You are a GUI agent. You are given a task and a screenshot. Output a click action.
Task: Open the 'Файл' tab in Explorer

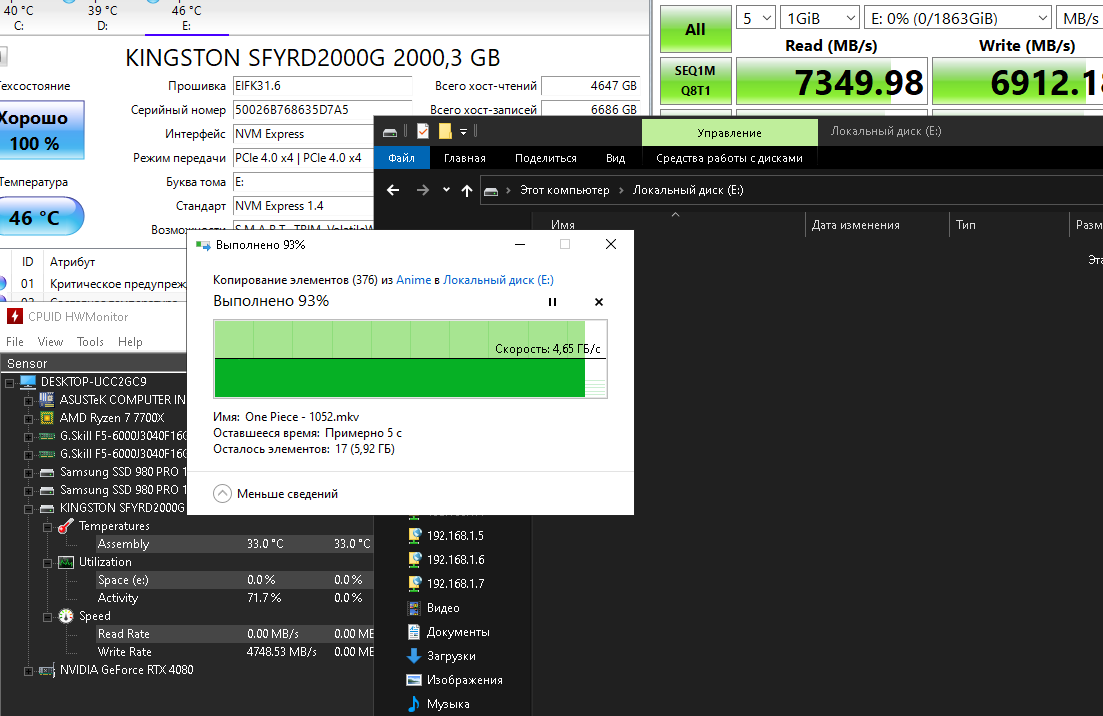coord(401,158)
